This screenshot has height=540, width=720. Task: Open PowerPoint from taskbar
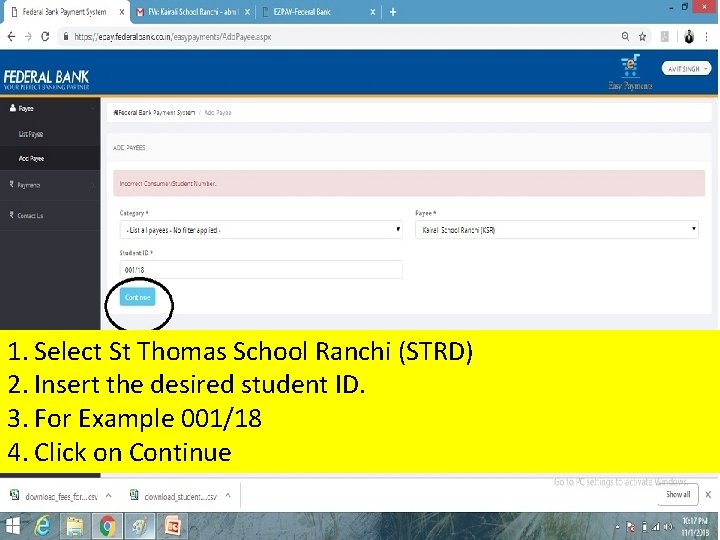[172, 526]
